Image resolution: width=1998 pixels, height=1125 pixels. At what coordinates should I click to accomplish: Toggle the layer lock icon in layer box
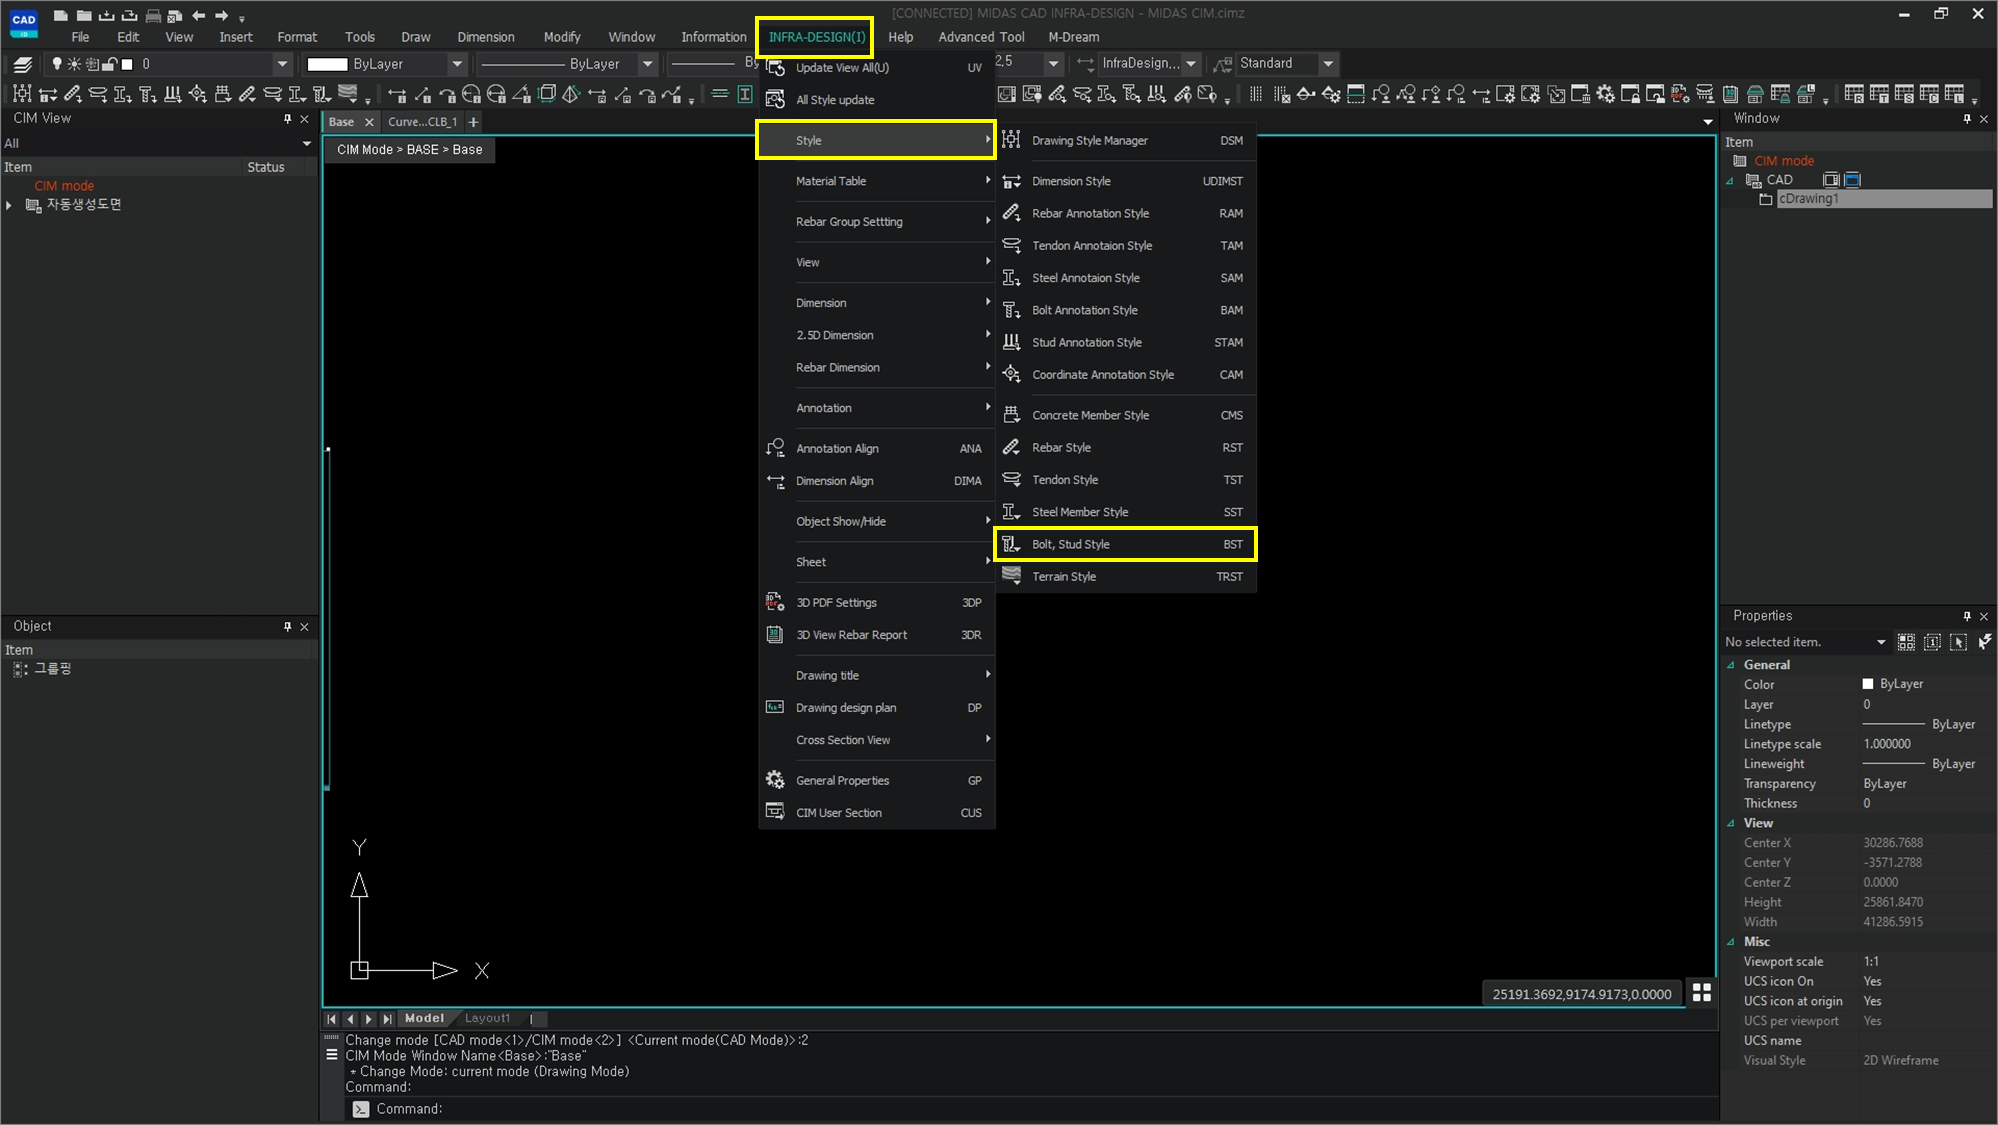tap(109, 64)
